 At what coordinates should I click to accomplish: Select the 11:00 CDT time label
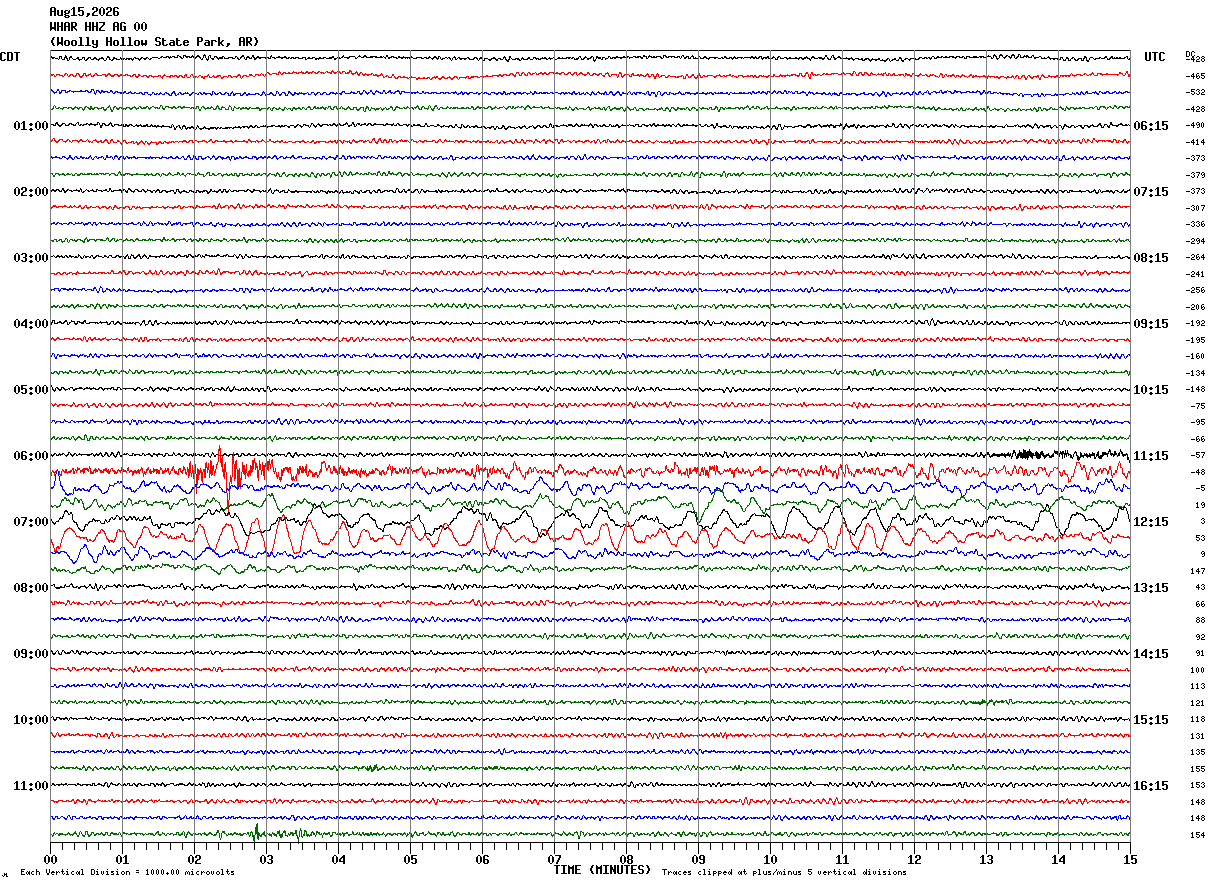point(30,786)
